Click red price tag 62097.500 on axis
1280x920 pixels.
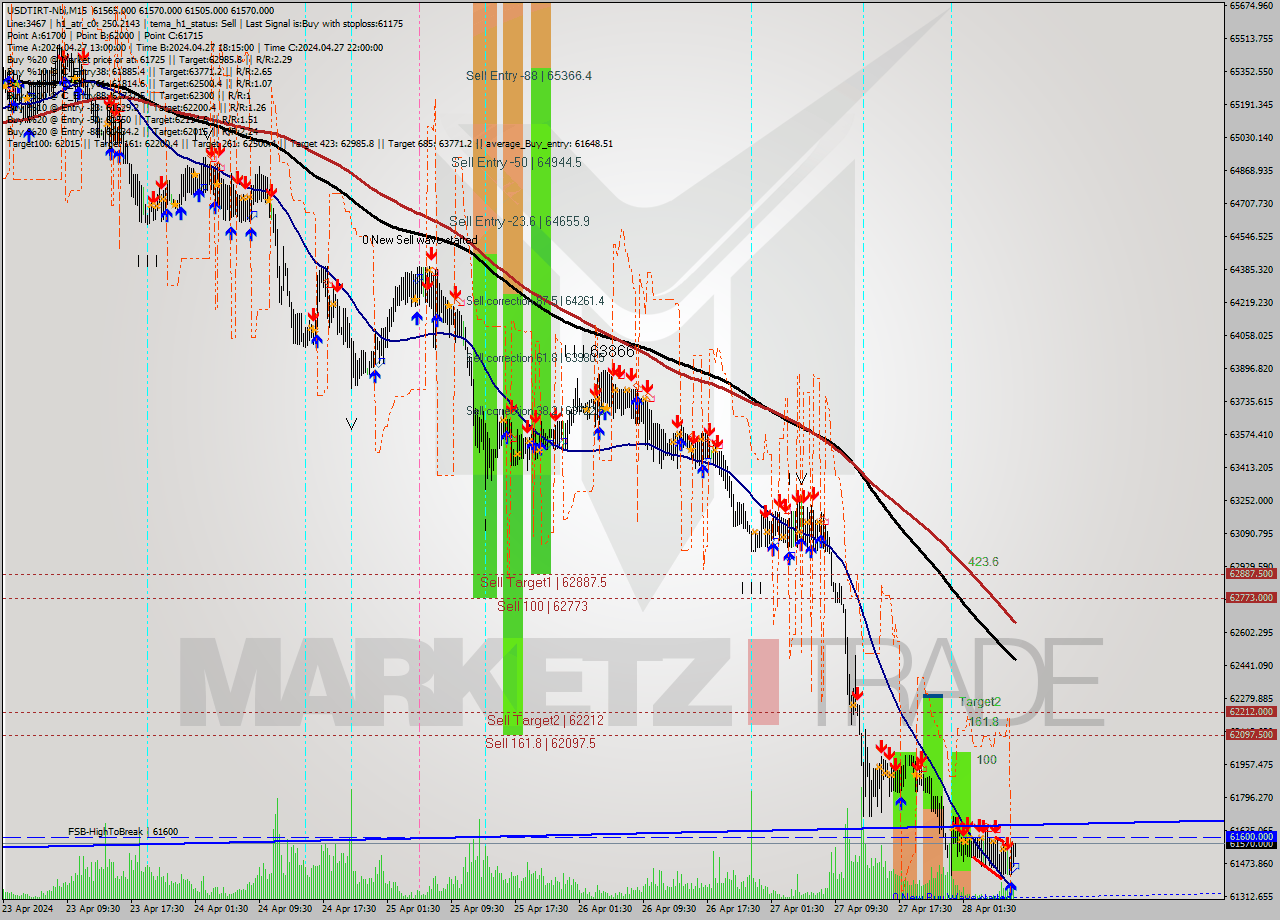(1251, 735)
